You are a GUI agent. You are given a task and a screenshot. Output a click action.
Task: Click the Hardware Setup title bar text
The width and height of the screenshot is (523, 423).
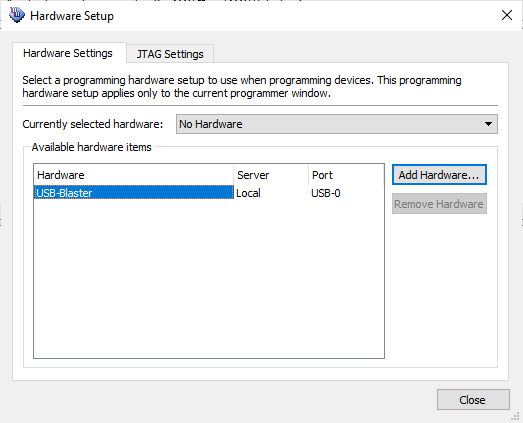click(x=72, y=16)
